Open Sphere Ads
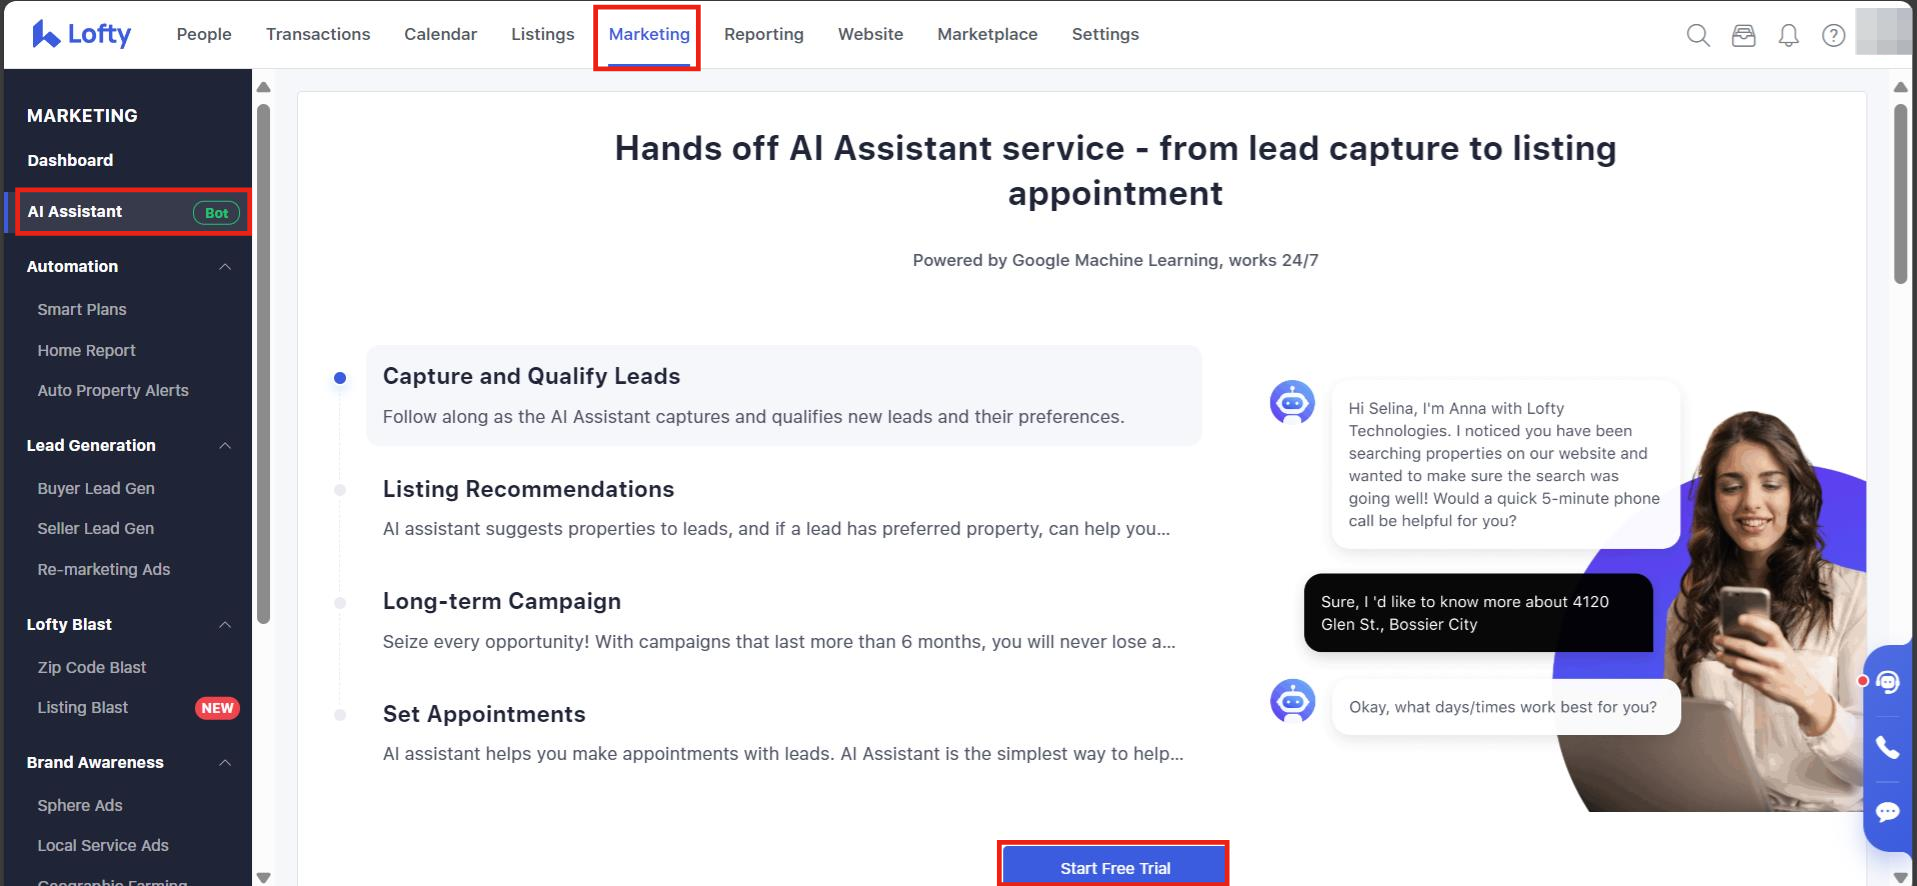 click(x=80, y=806)
